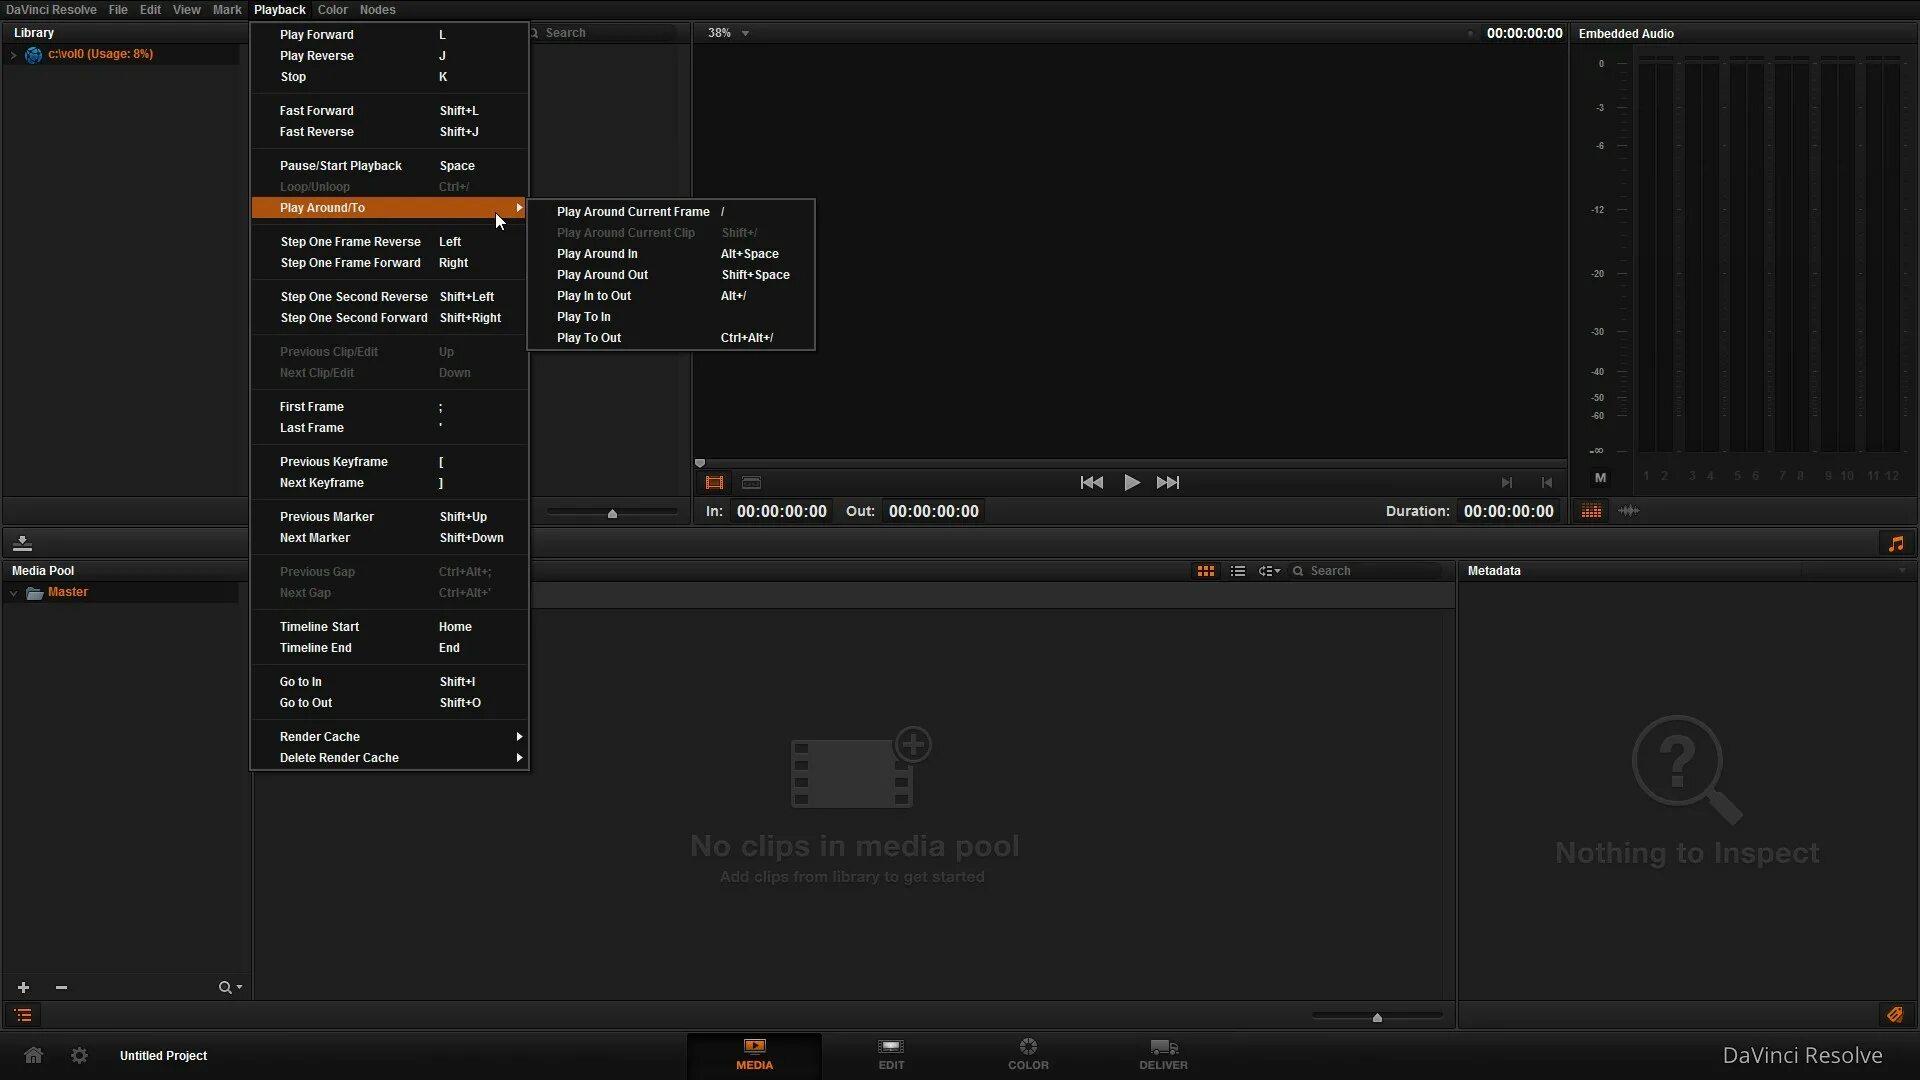The height and width of the screenshot is (1080, 1920).
Task: Open project settings gear icon
Action: click(x=79, y=1056)
